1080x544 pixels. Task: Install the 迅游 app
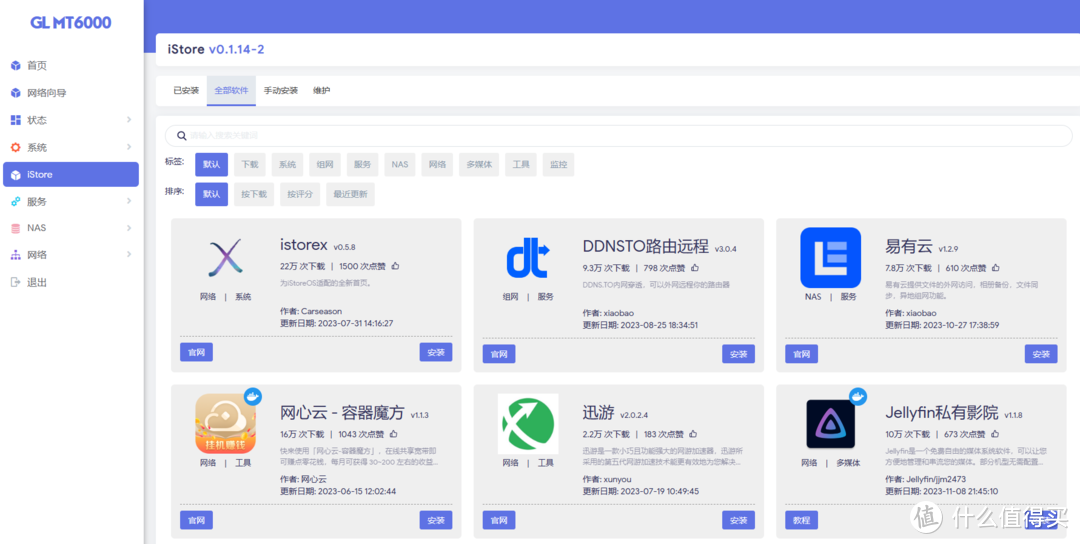click(738, 520)
